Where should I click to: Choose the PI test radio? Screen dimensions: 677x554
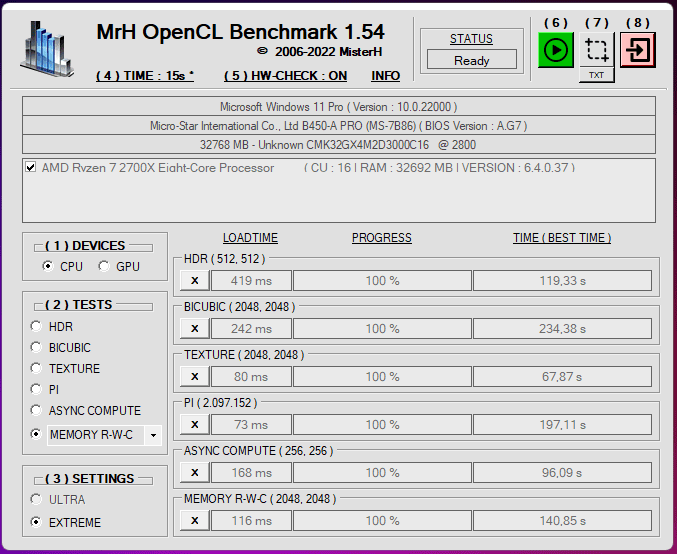(36, 389)
